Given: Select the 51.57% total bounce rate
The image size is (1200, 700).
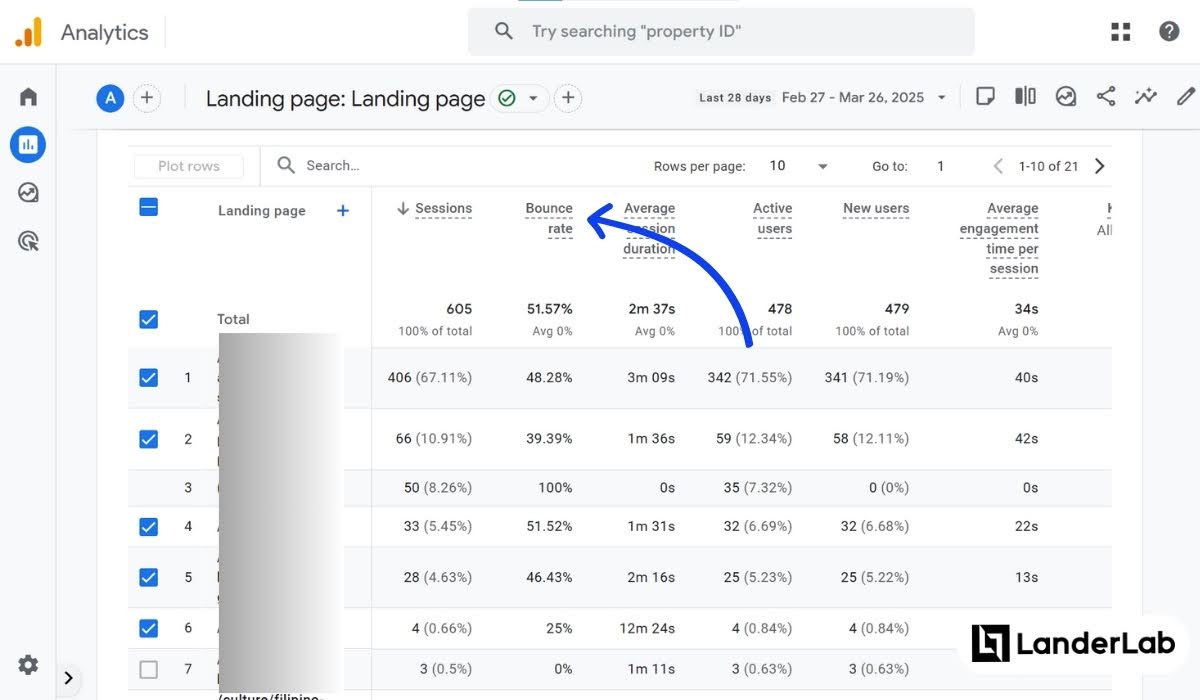Looking at the screenshot, I should [549, 309].
